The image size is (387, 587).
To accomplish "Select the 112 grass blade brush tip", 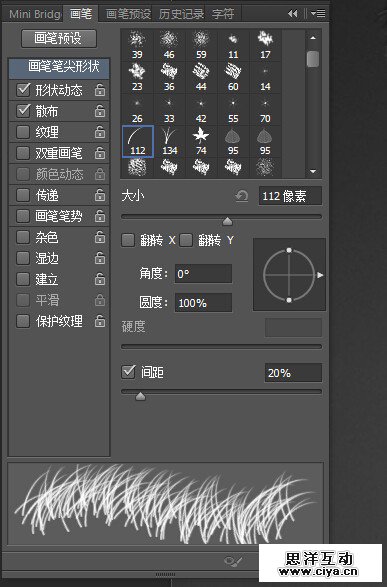I will click(x=138, y=142).
